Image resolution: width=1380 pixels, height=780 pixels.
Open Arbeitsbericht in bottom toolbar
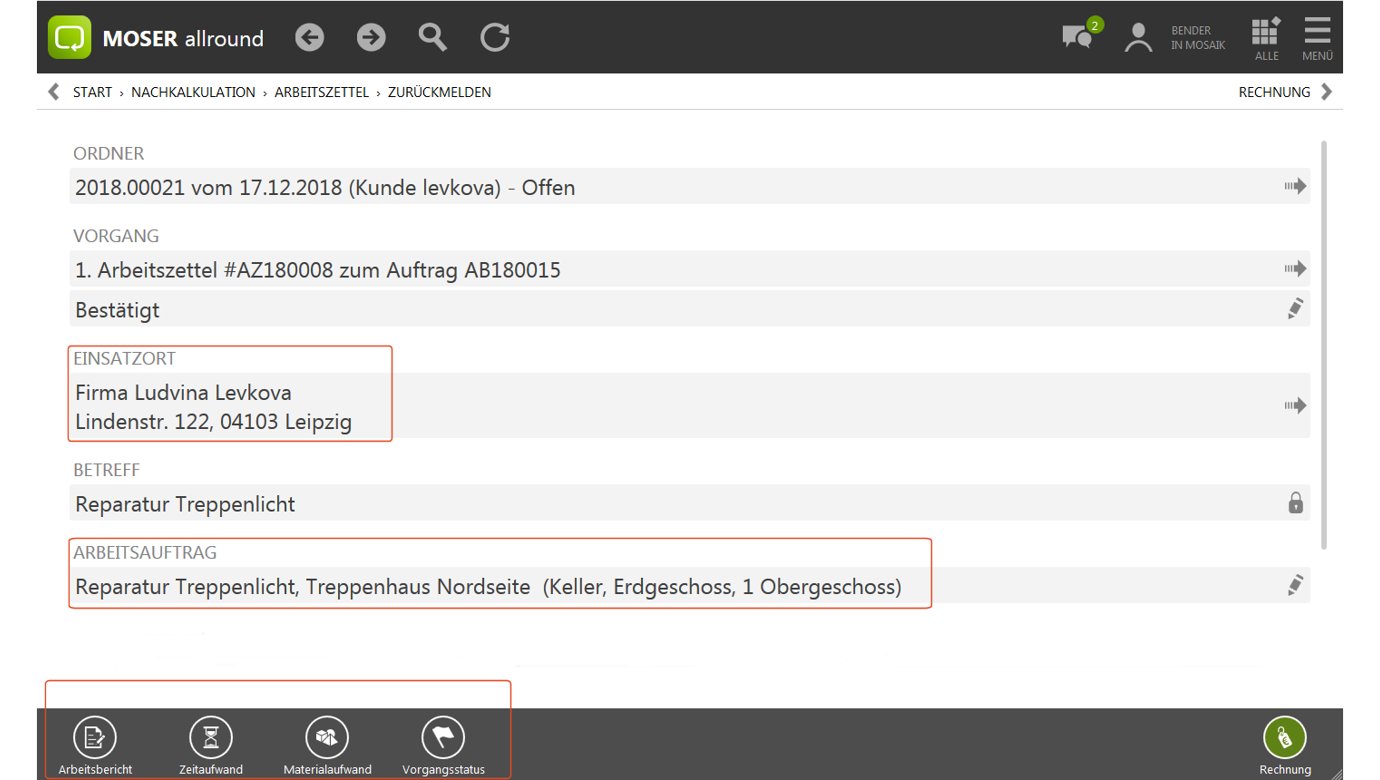click(x=95, y=739)
